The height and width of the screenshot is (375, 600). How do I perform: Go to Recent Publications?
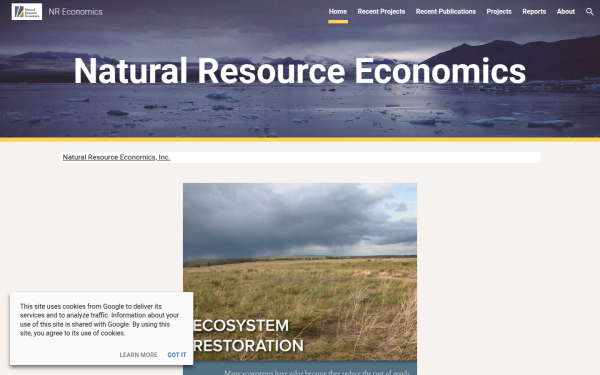click(446, 11)
